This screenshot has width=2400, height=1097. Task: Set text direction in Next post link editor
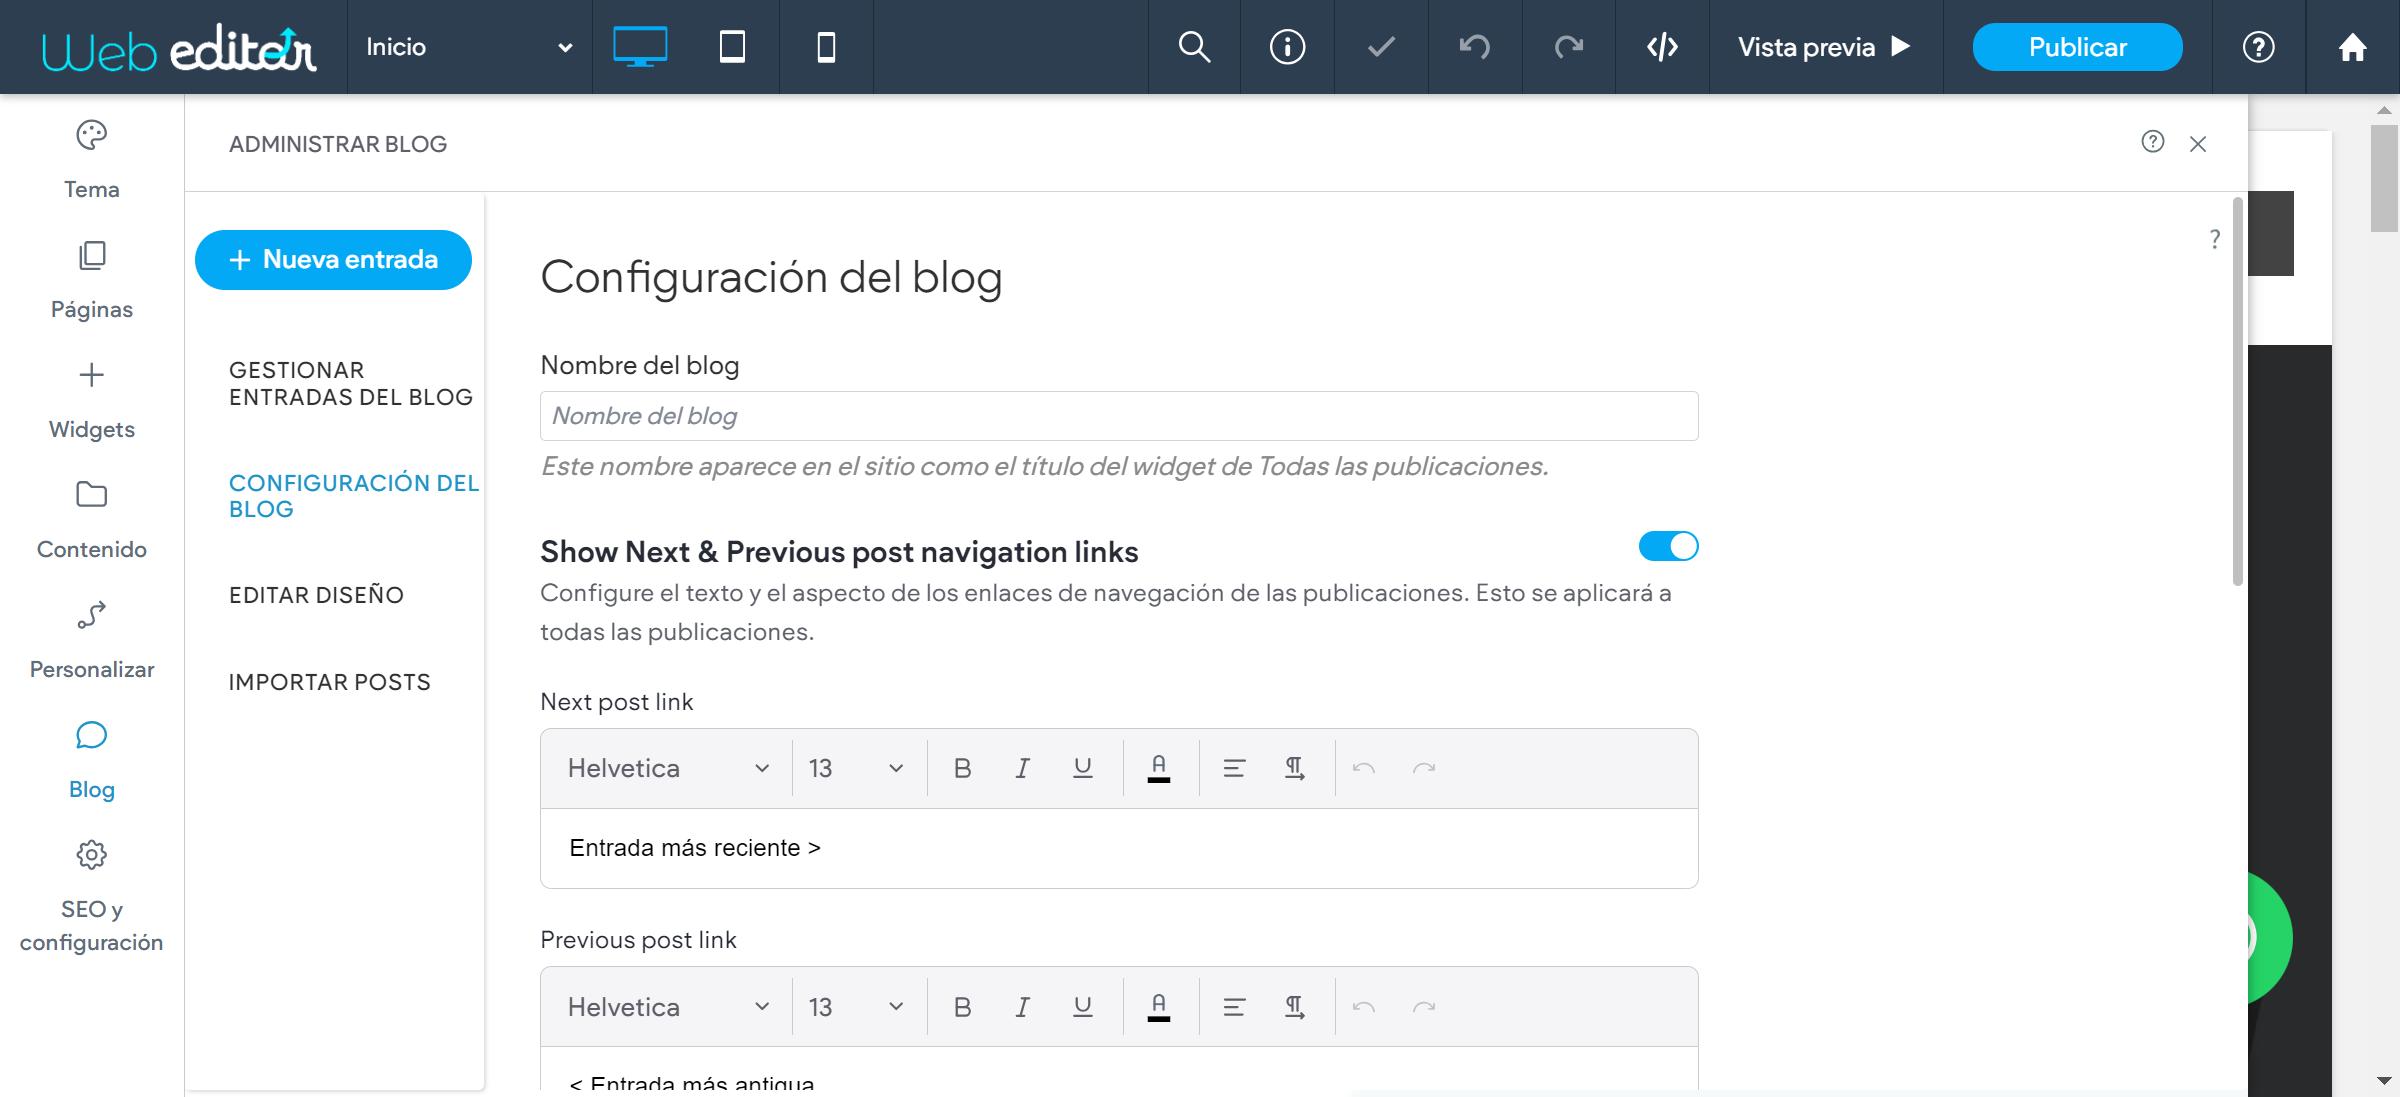coord(1295,768)
